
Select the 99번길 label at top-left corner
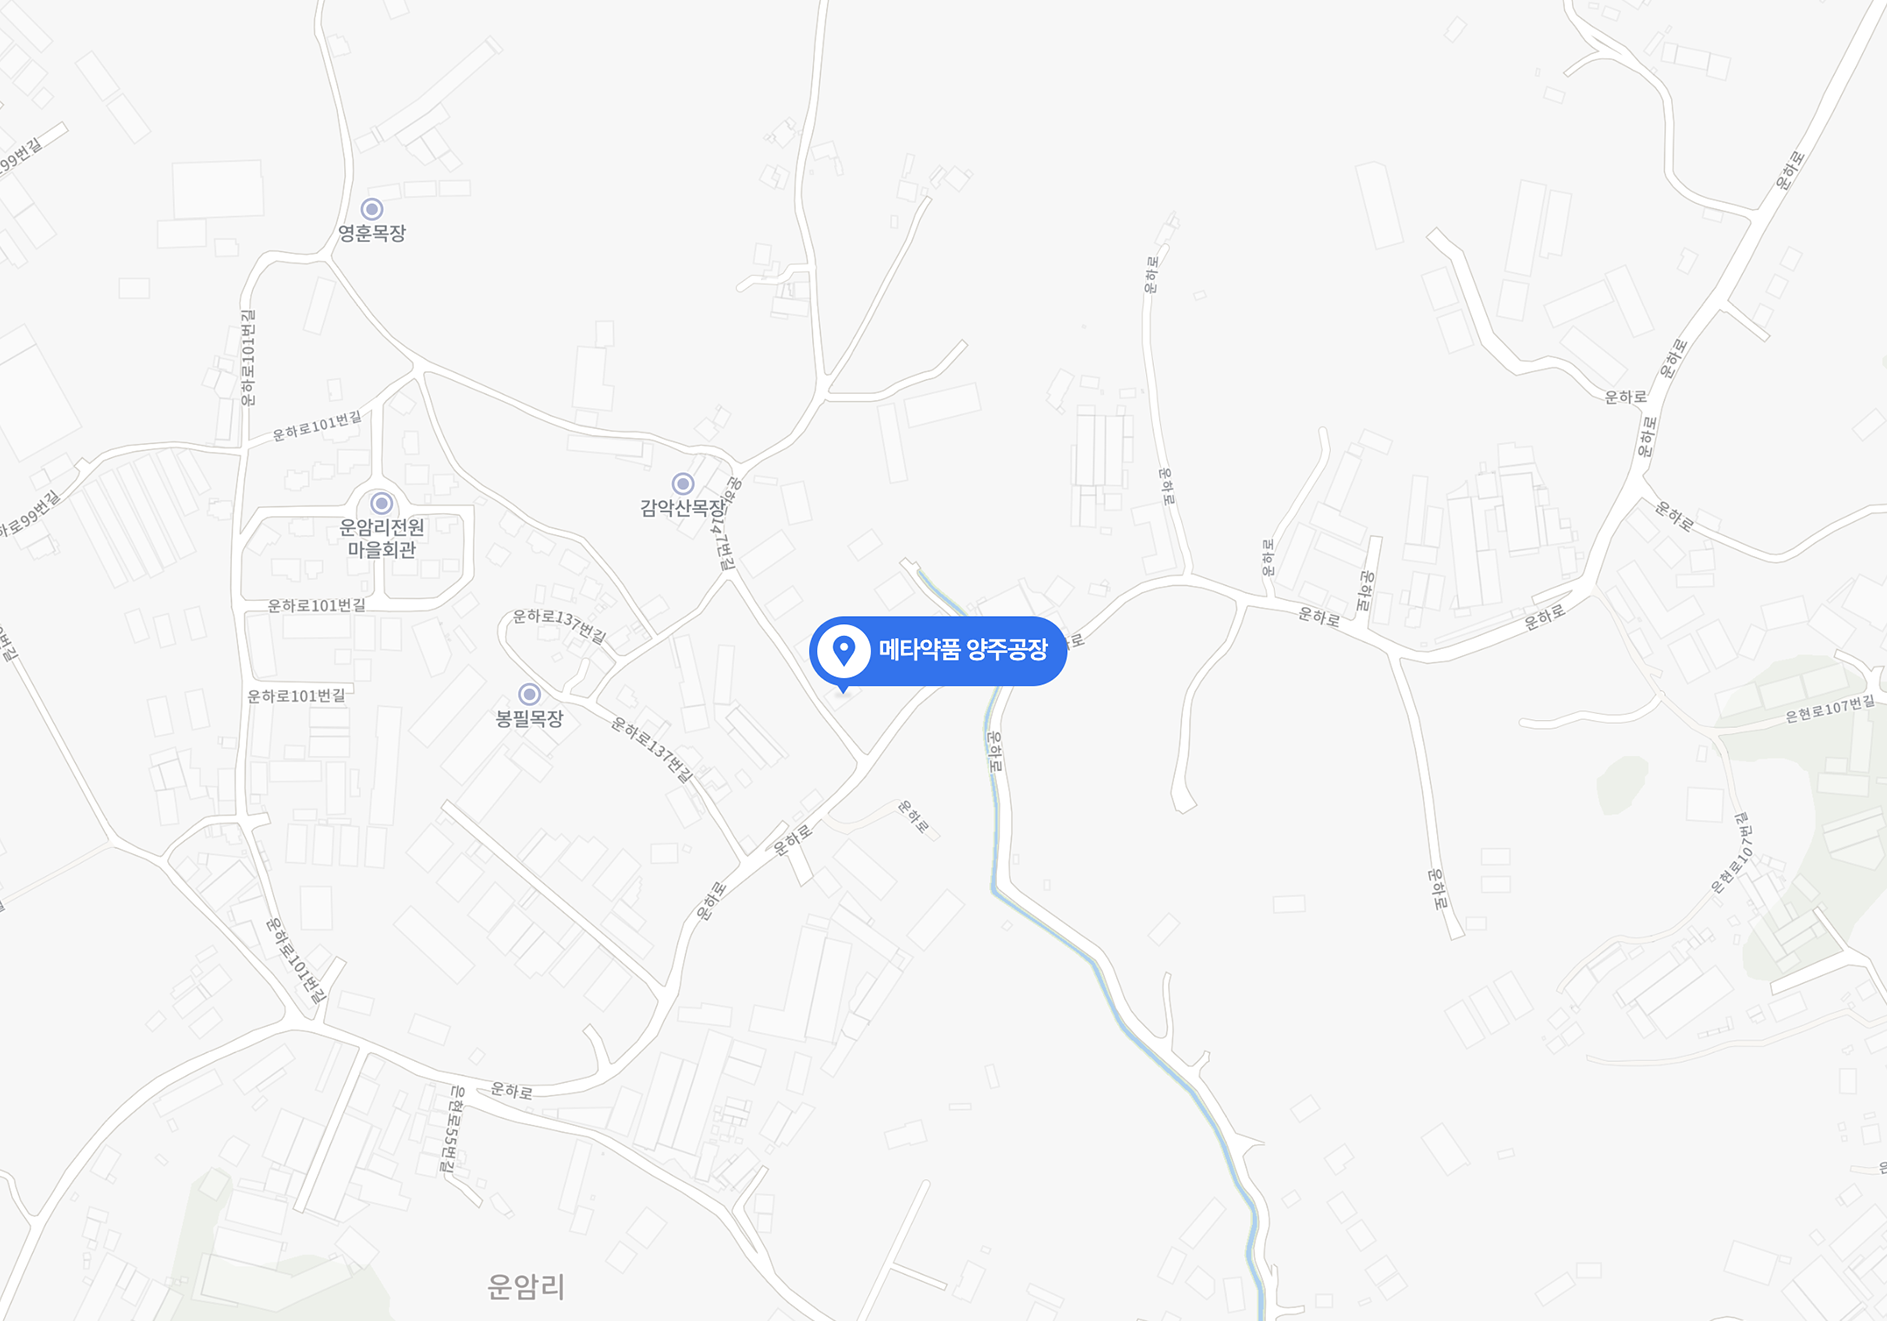pos(22,156)
